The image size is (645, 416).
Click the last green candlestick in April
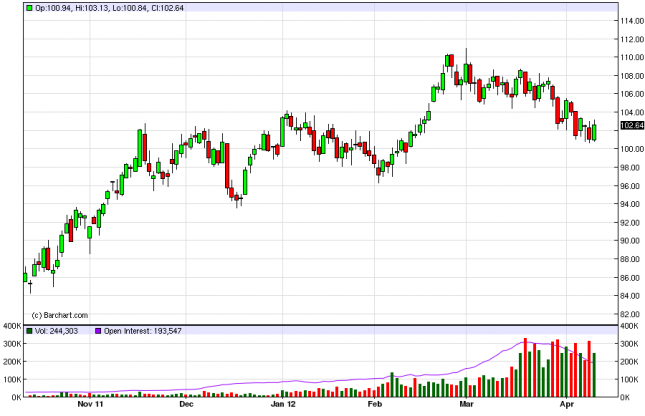click(594, 132)
